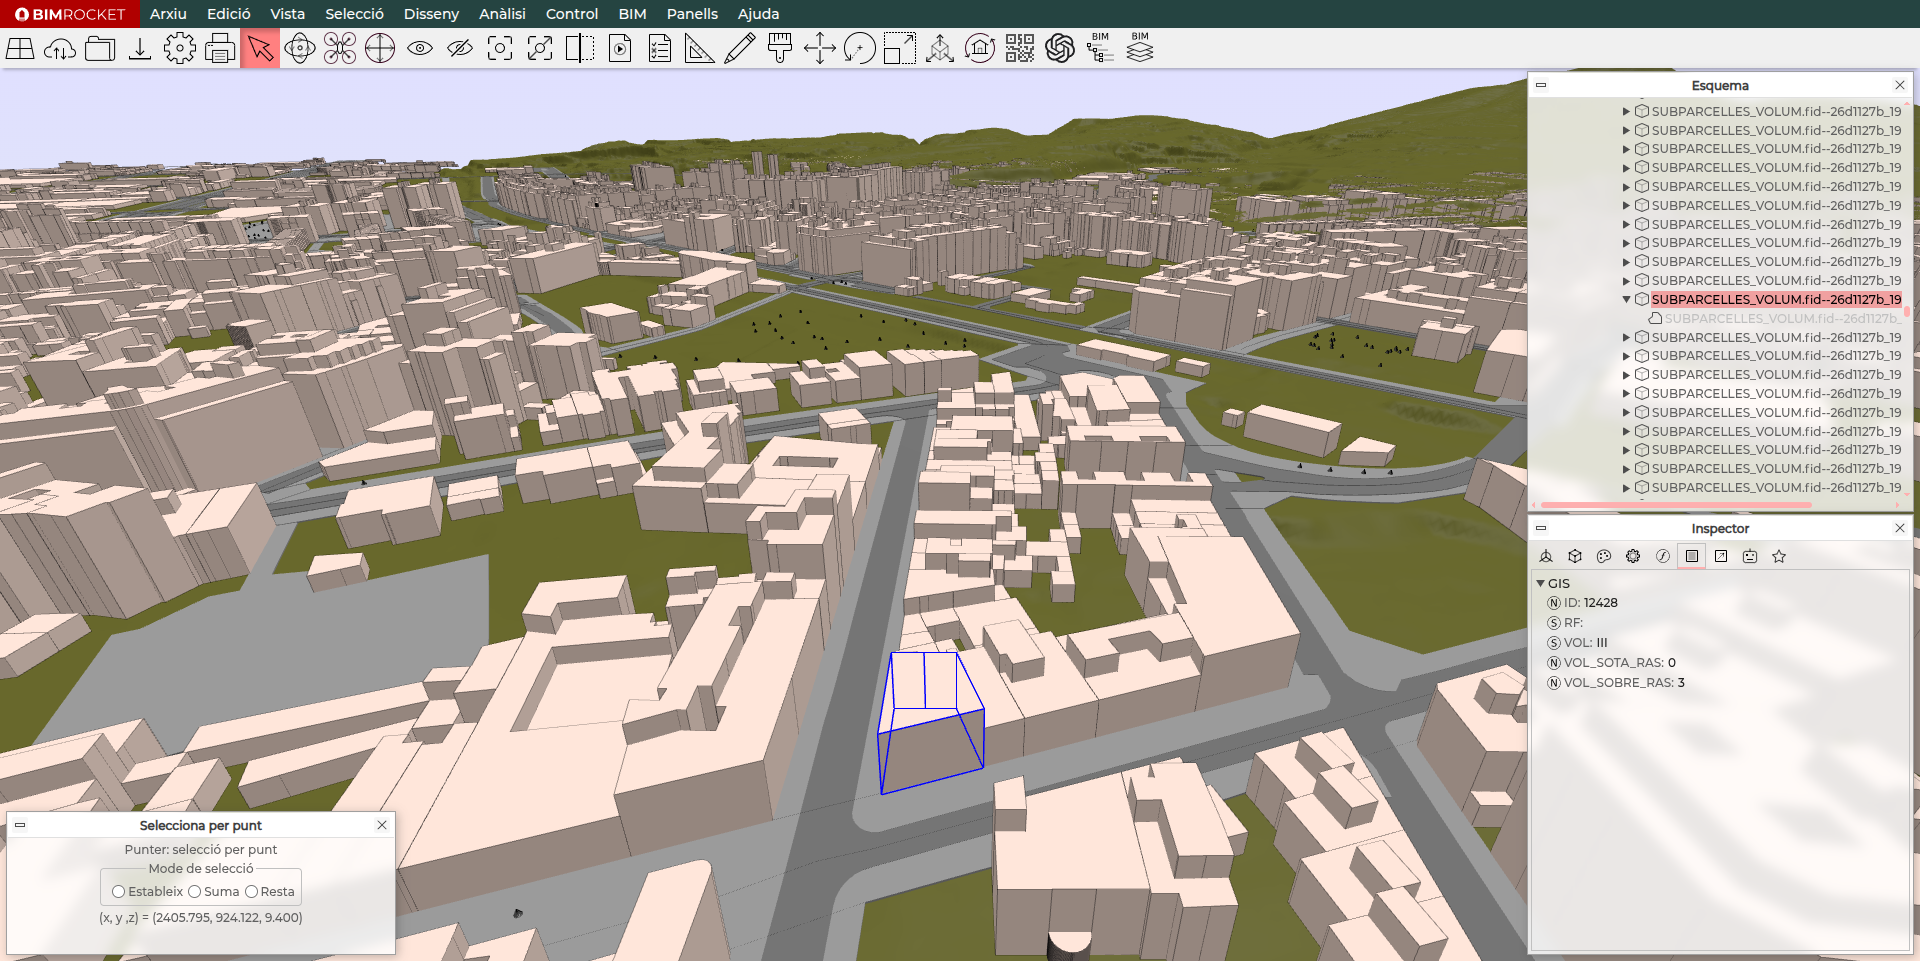Screen dimensions: 1920x961
Task: Select the ruler triangle measure tool
Action: (699, 48)
